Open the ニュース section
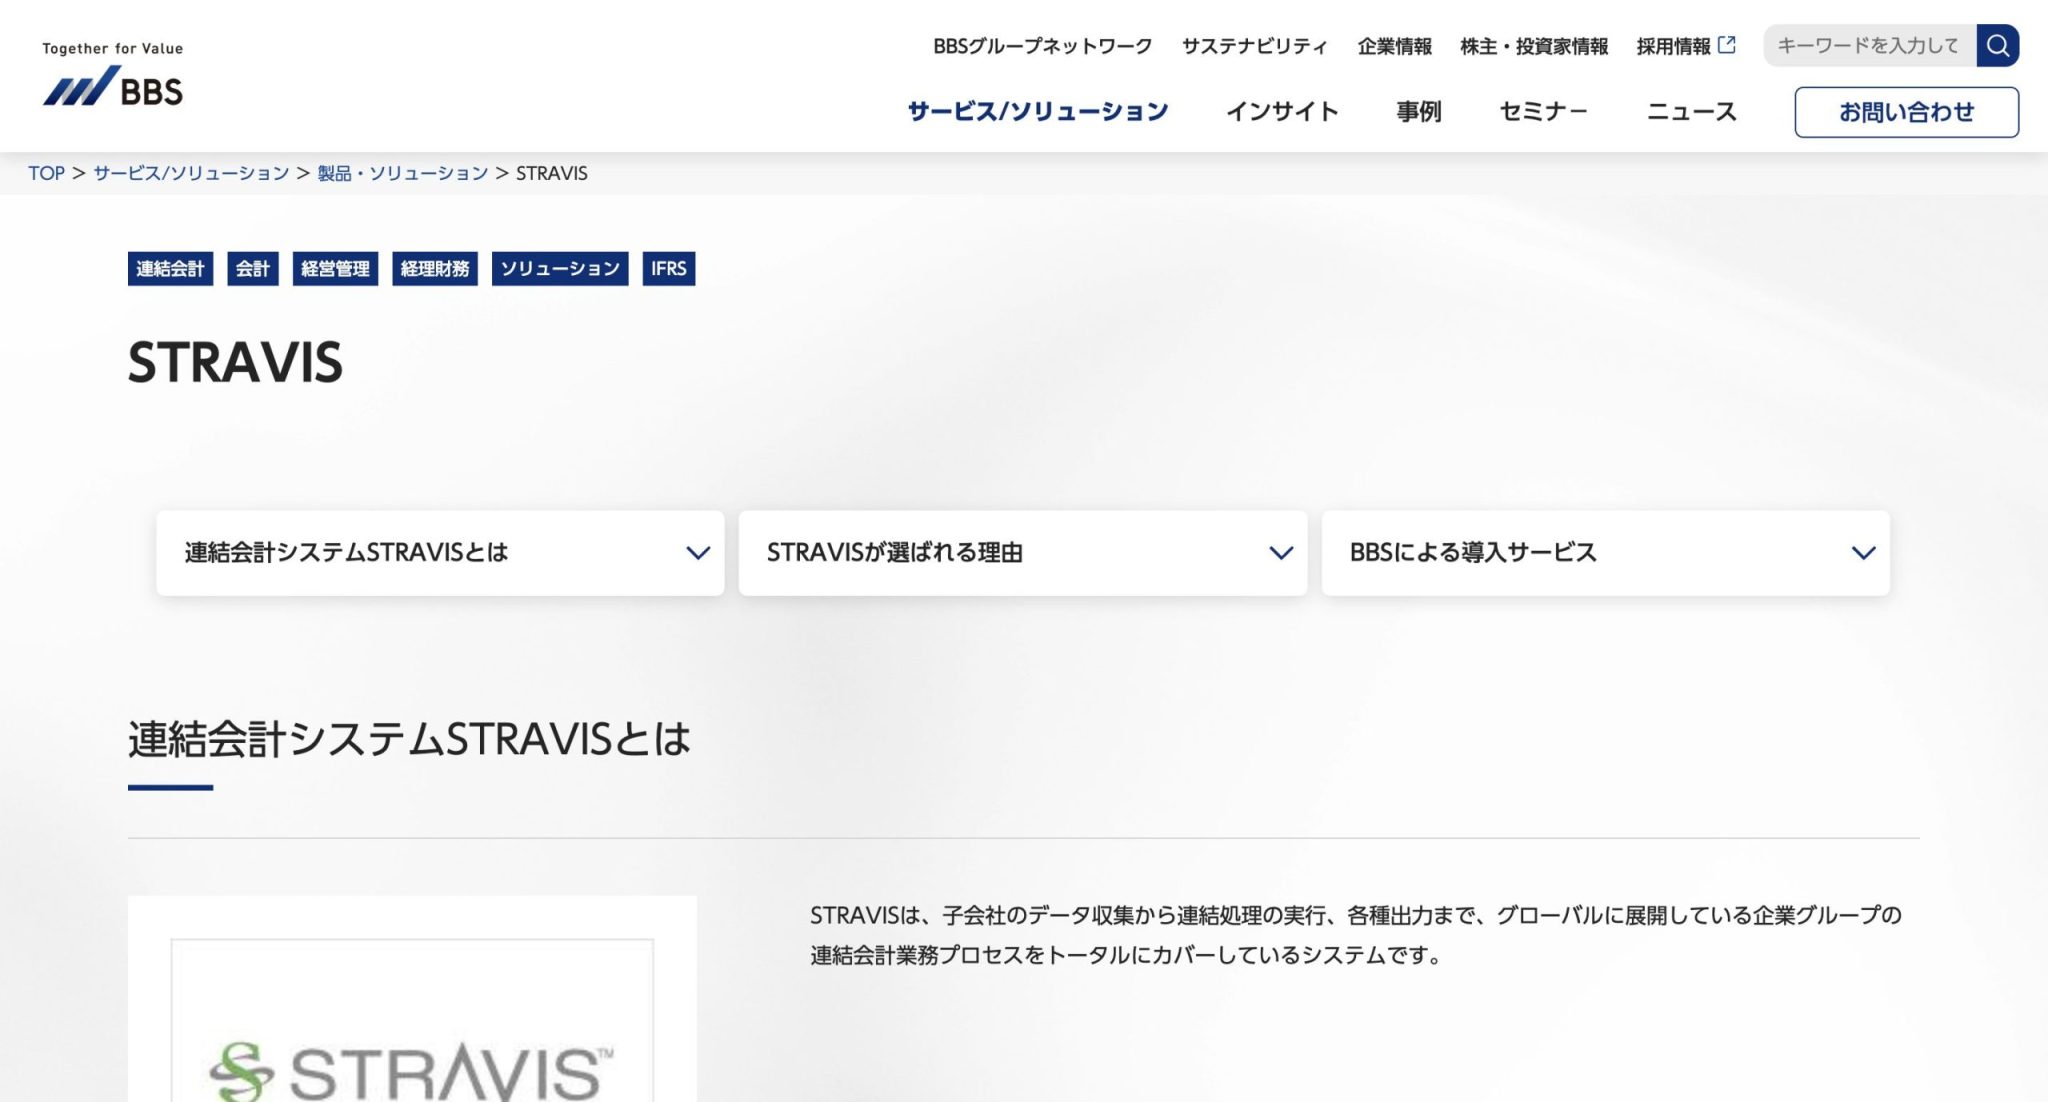Viewport: 2048px width, 1102px height. [1691, 111]
